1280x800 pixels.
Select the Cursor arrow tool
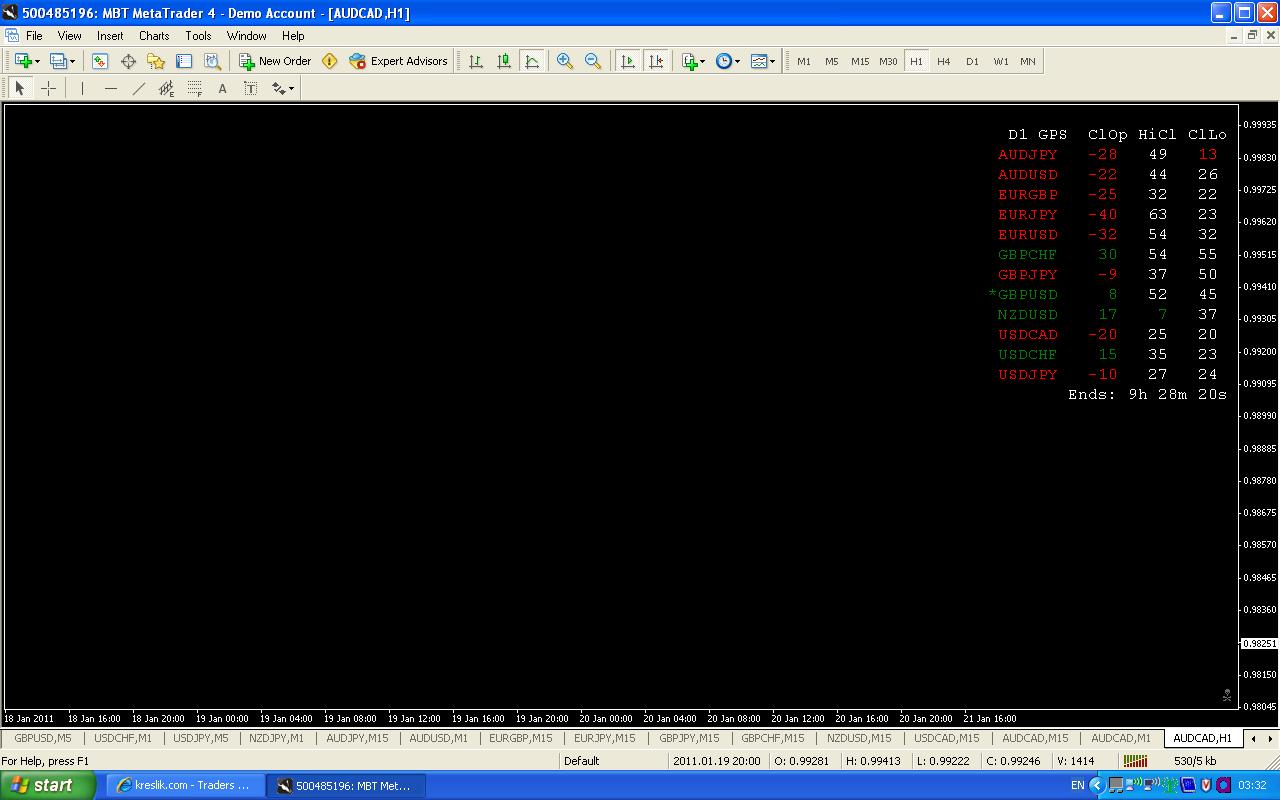[x=20, y=88]
